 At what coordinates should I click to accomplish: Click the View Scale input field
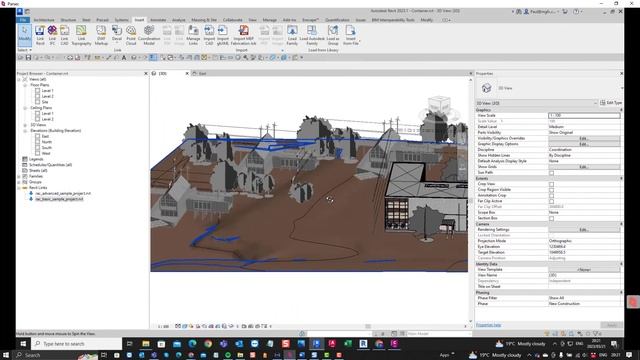coord(584,116)
